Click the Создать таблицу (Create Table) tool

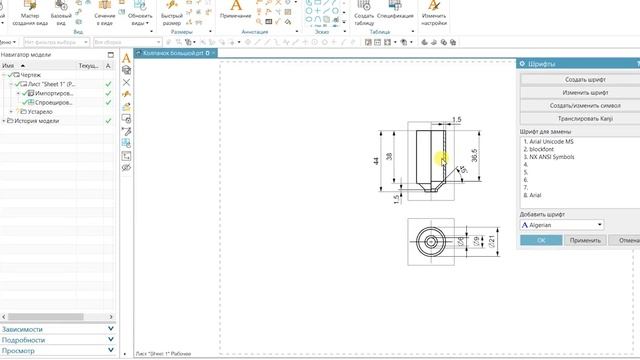[364, 13]
